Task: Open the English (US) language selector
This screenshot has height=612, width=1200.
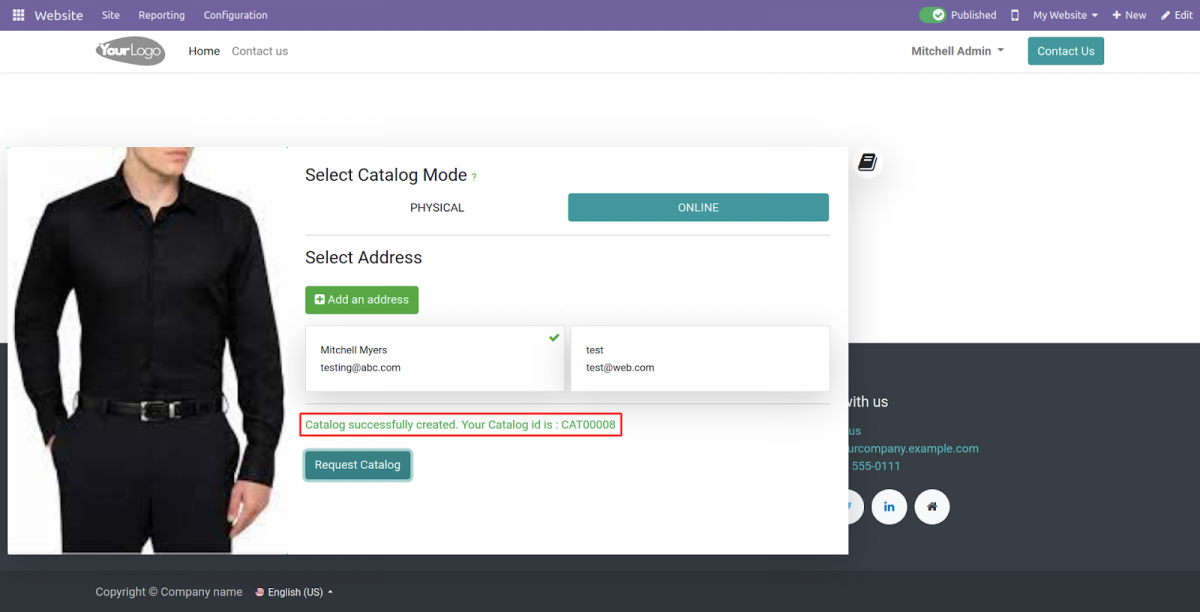Action: (x=294, y=591)
